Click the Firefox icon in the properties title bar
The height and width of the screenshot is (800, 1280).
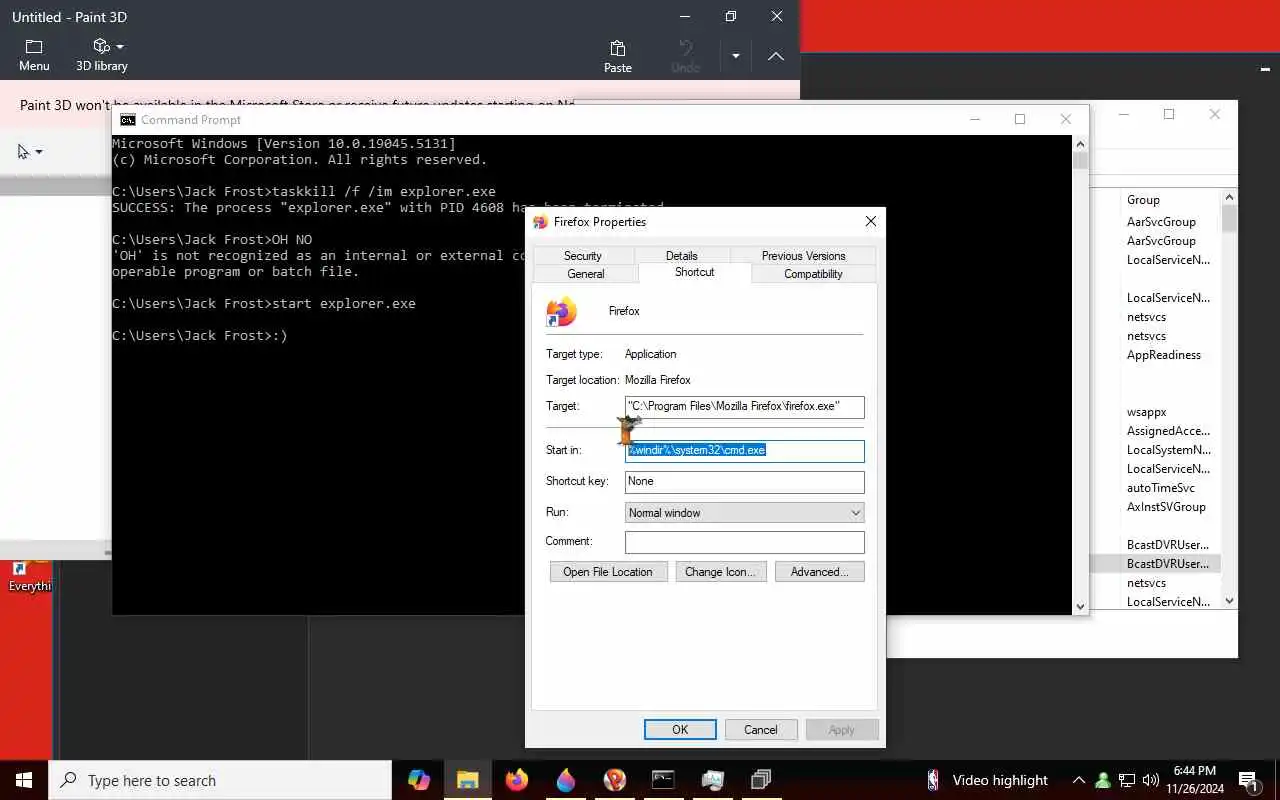point(541,222)
